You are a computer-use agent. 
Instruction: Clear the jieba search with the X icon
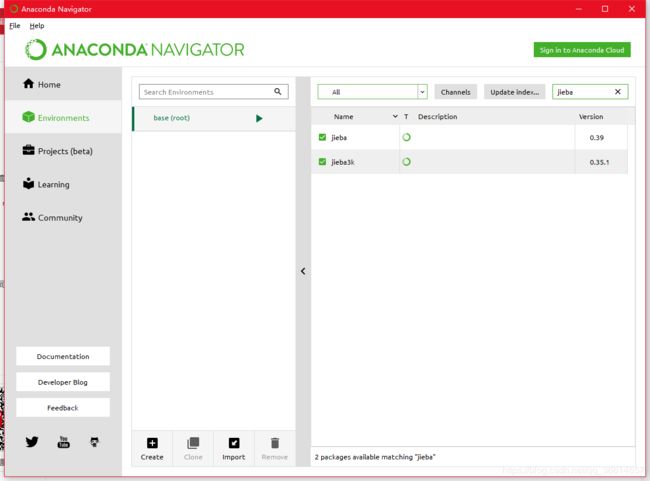click(x=617, y=92)
